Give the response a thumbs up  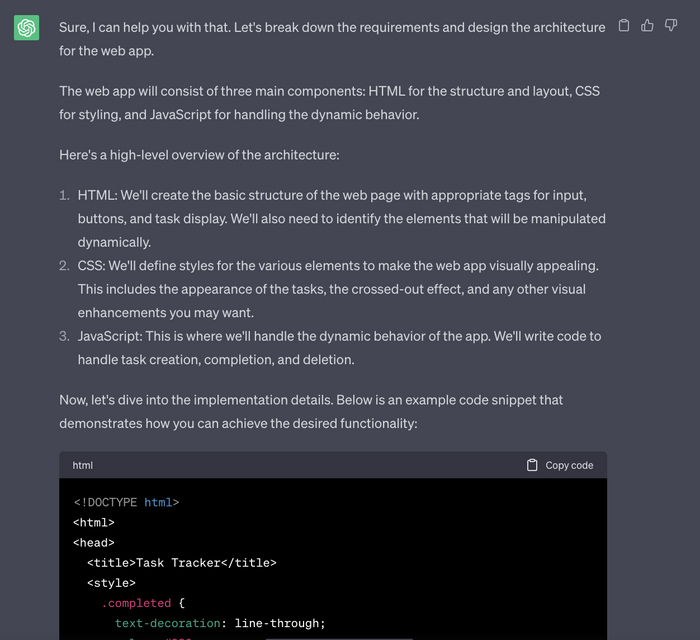tap(647, 26)
